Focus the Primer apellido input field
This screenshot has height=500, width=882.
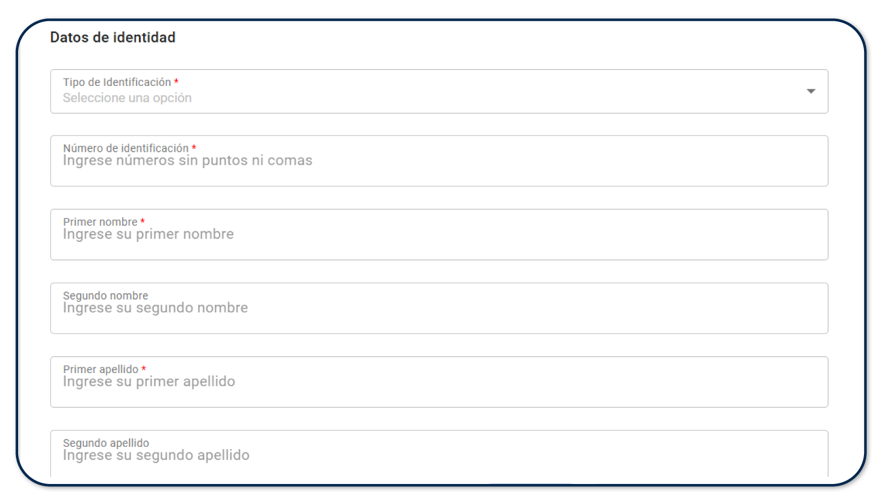(x=438, y=383)
